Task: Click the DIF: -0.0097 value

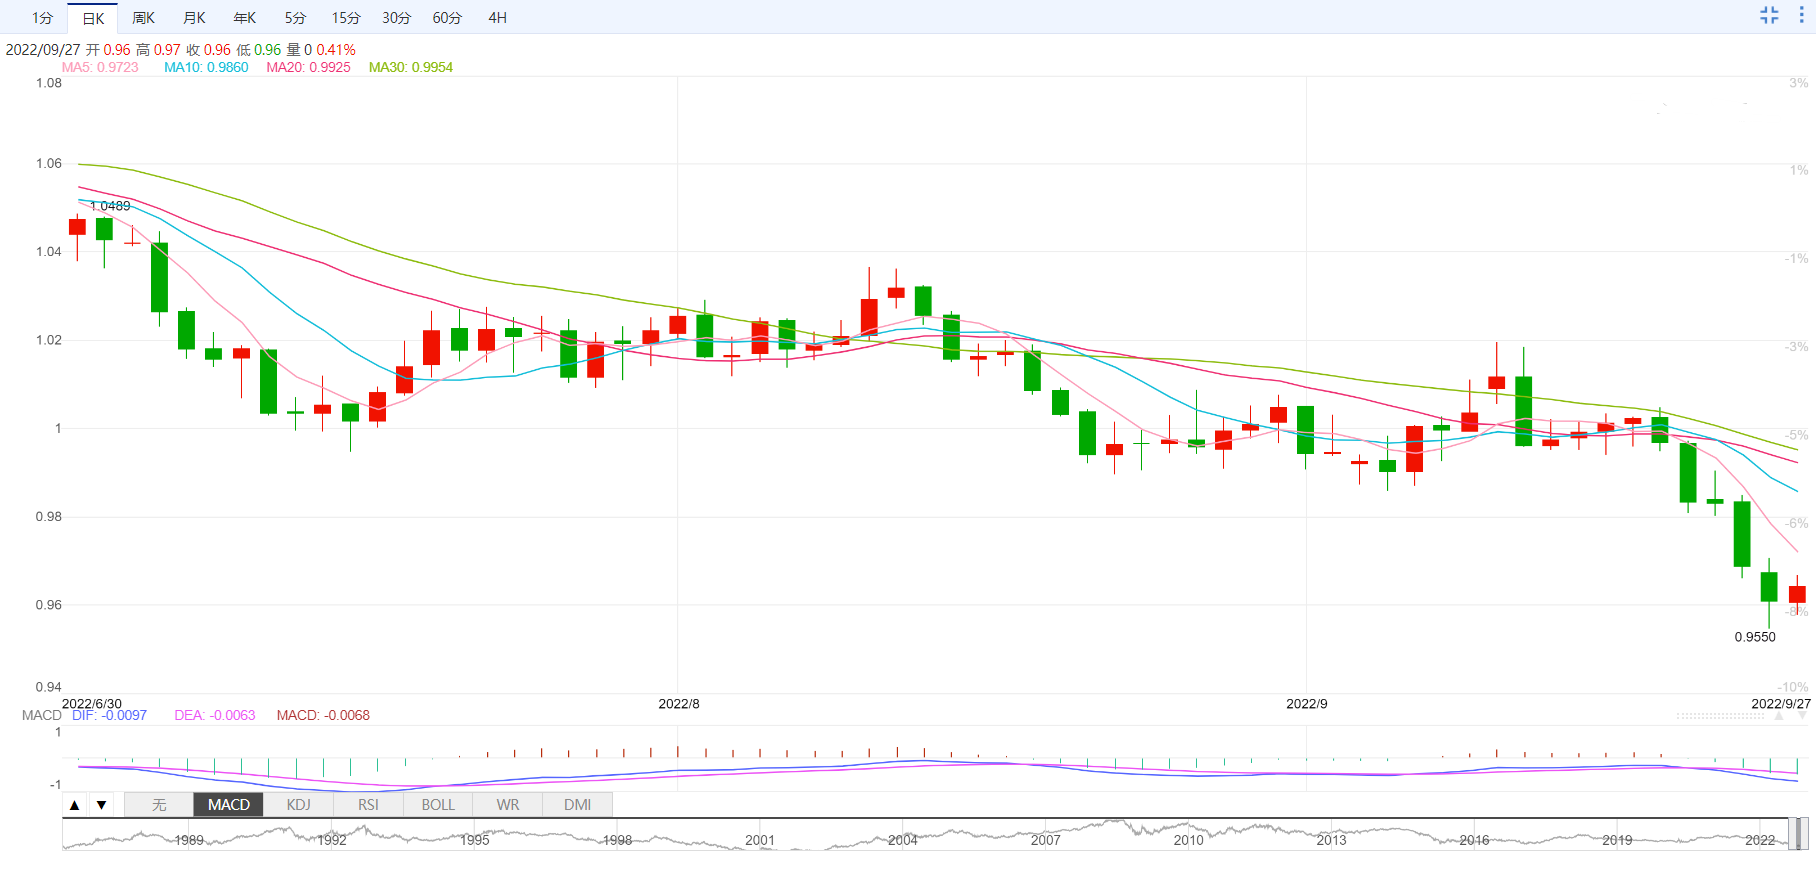Action: point(109,715)
